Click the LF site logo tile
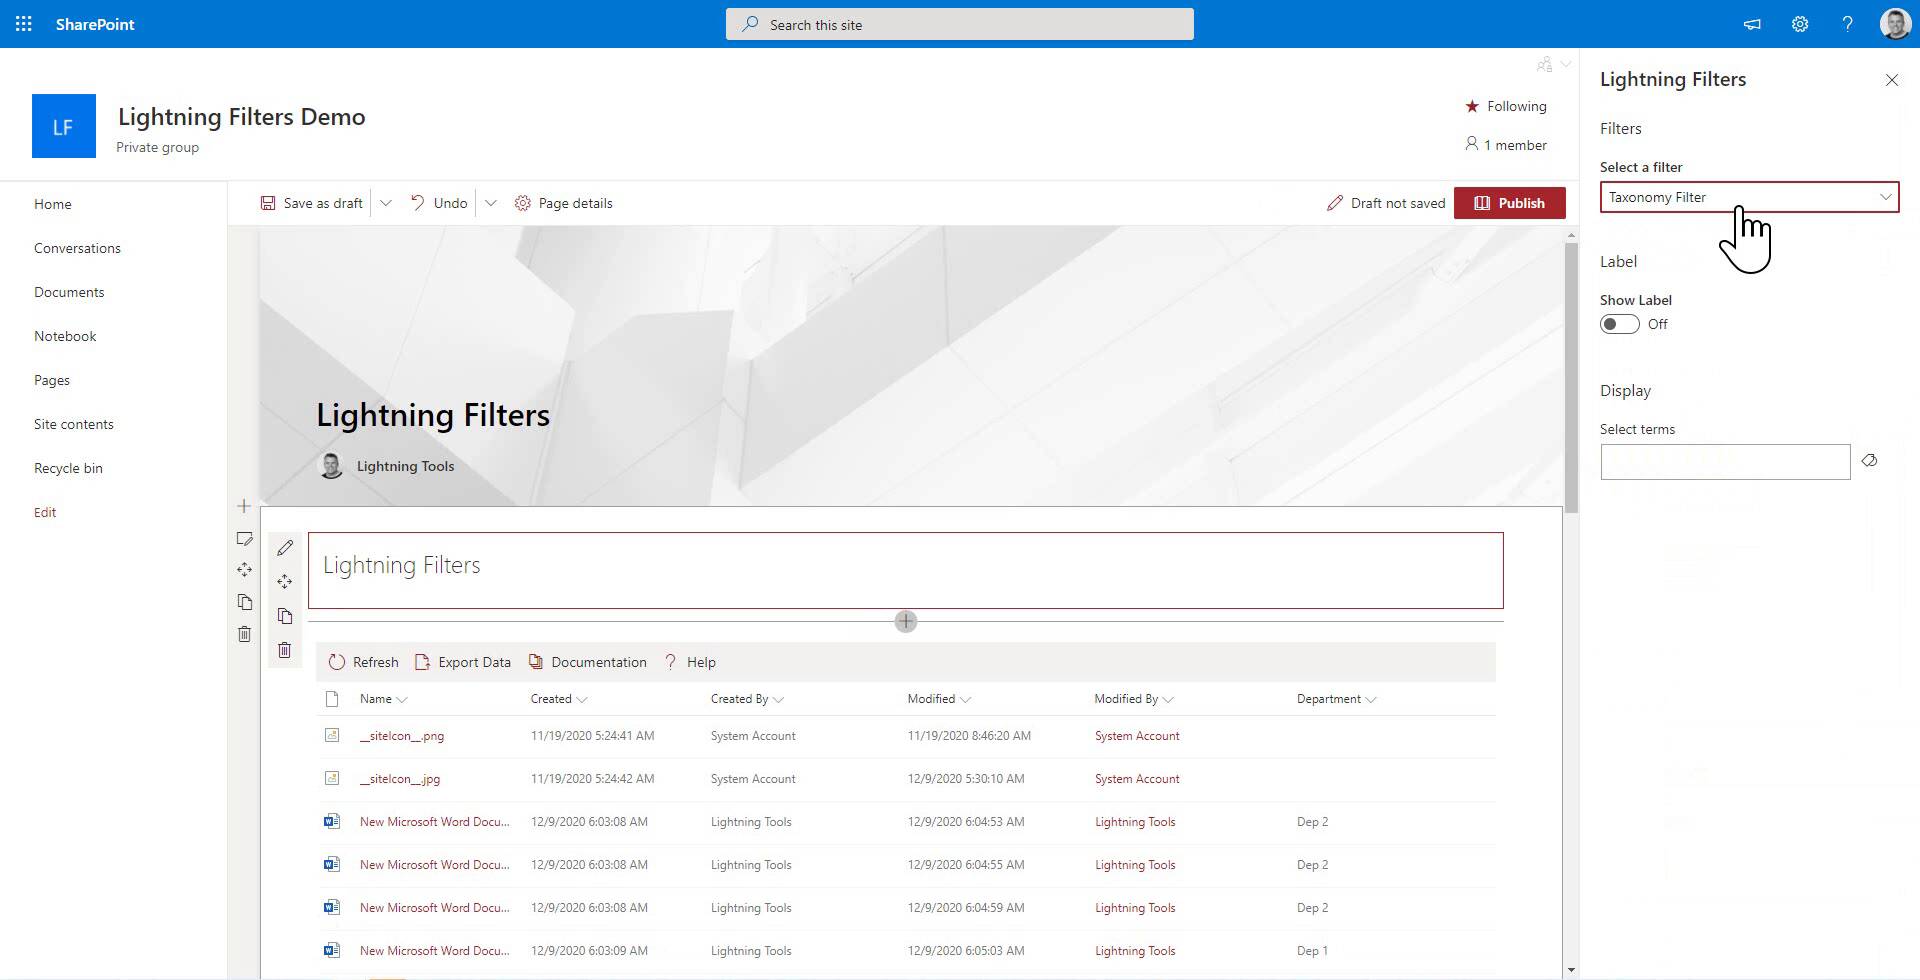Viewport: 1920px width, 980px height. (64, 126)
